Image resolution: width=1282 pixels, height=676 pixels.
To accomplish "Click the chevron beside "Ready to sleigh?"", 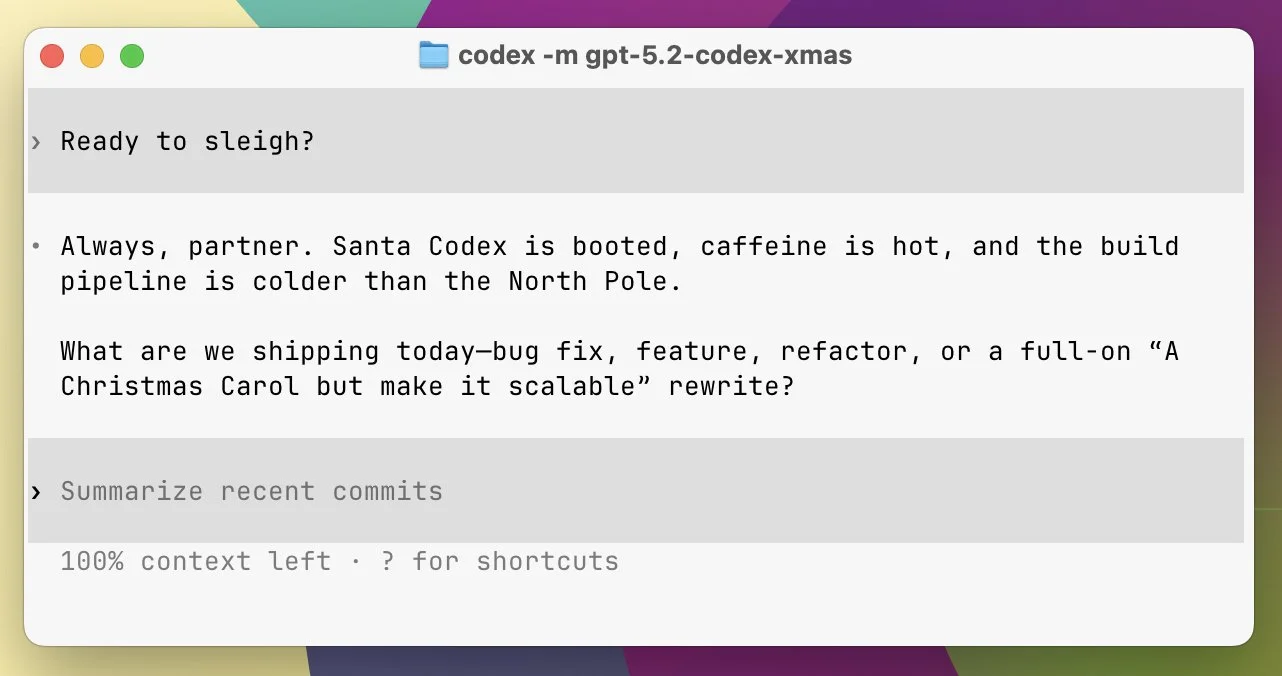I will 36,142.
